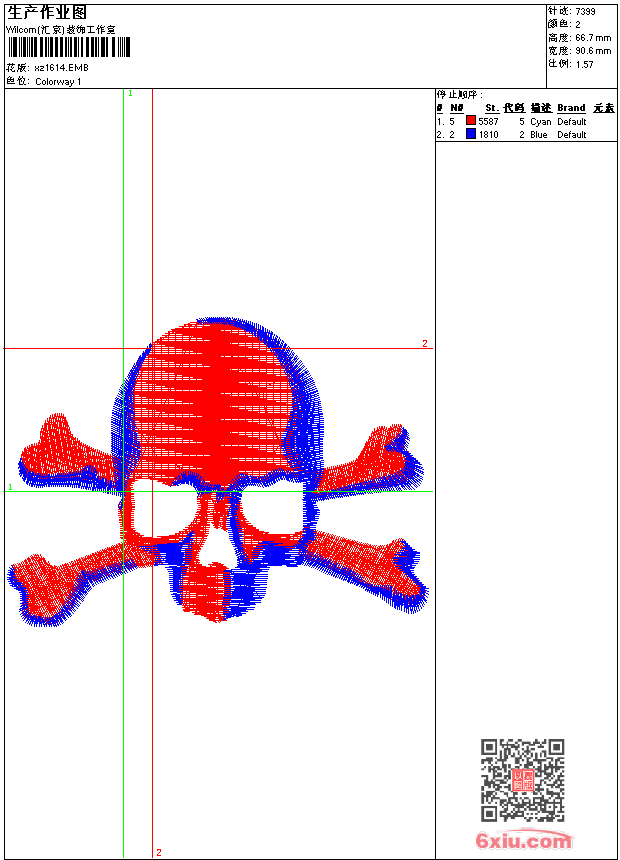Click the QR code at bottom right
Screen dimensions: 620x860
click(x=522, y=780)
